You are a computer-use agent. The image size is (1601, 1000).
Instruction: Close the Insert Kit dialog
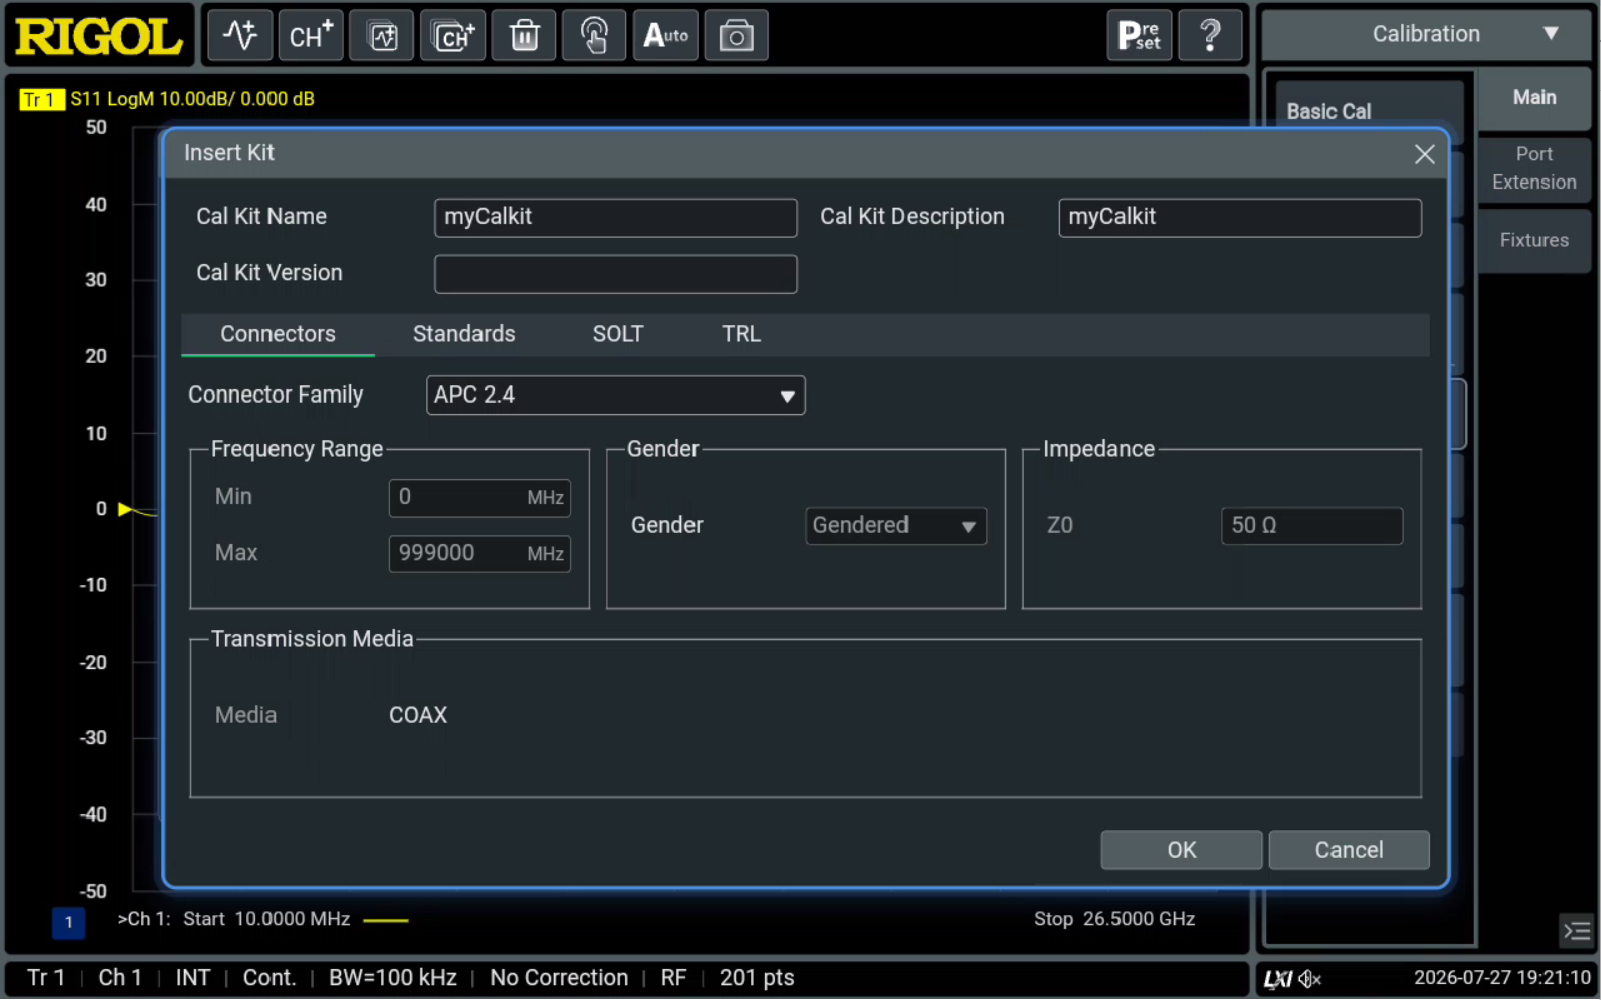pos(1425,154)
